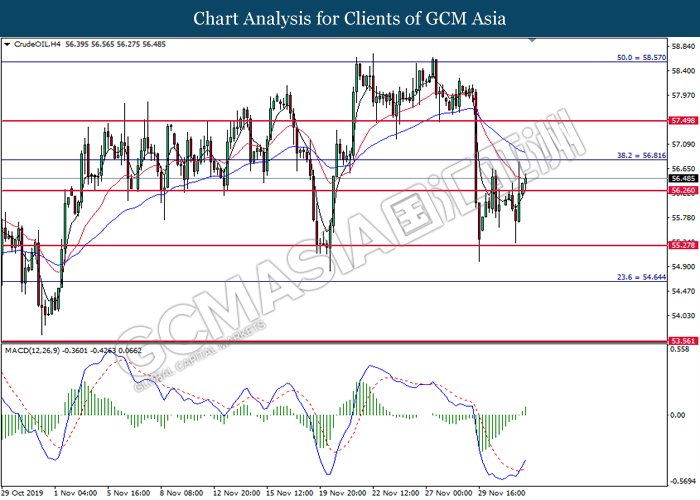Click the arrow icon beside CrudeOIL,H4
The height and width of the screenshot is (500, 700).
(8, 45)
